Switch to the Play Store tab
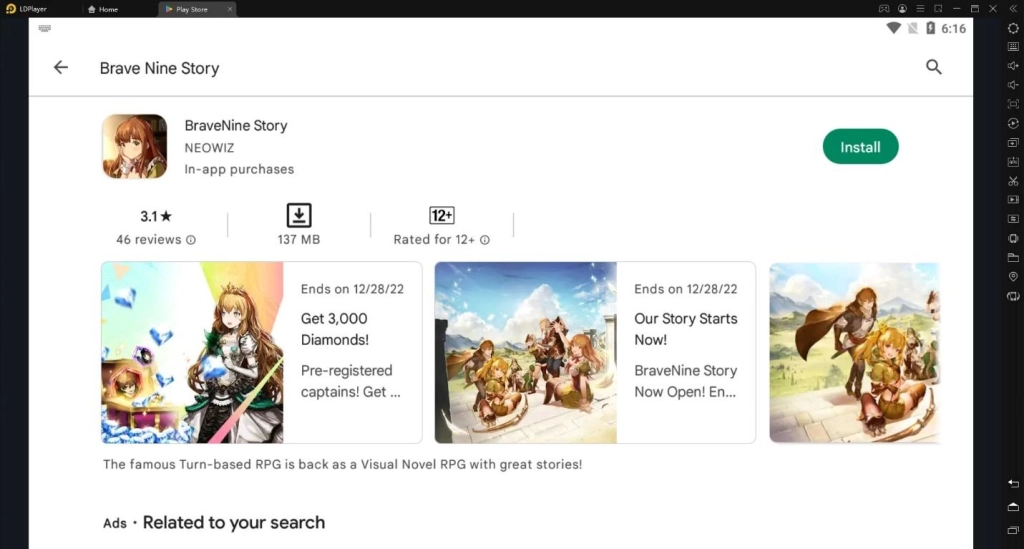 coord(191,9)
